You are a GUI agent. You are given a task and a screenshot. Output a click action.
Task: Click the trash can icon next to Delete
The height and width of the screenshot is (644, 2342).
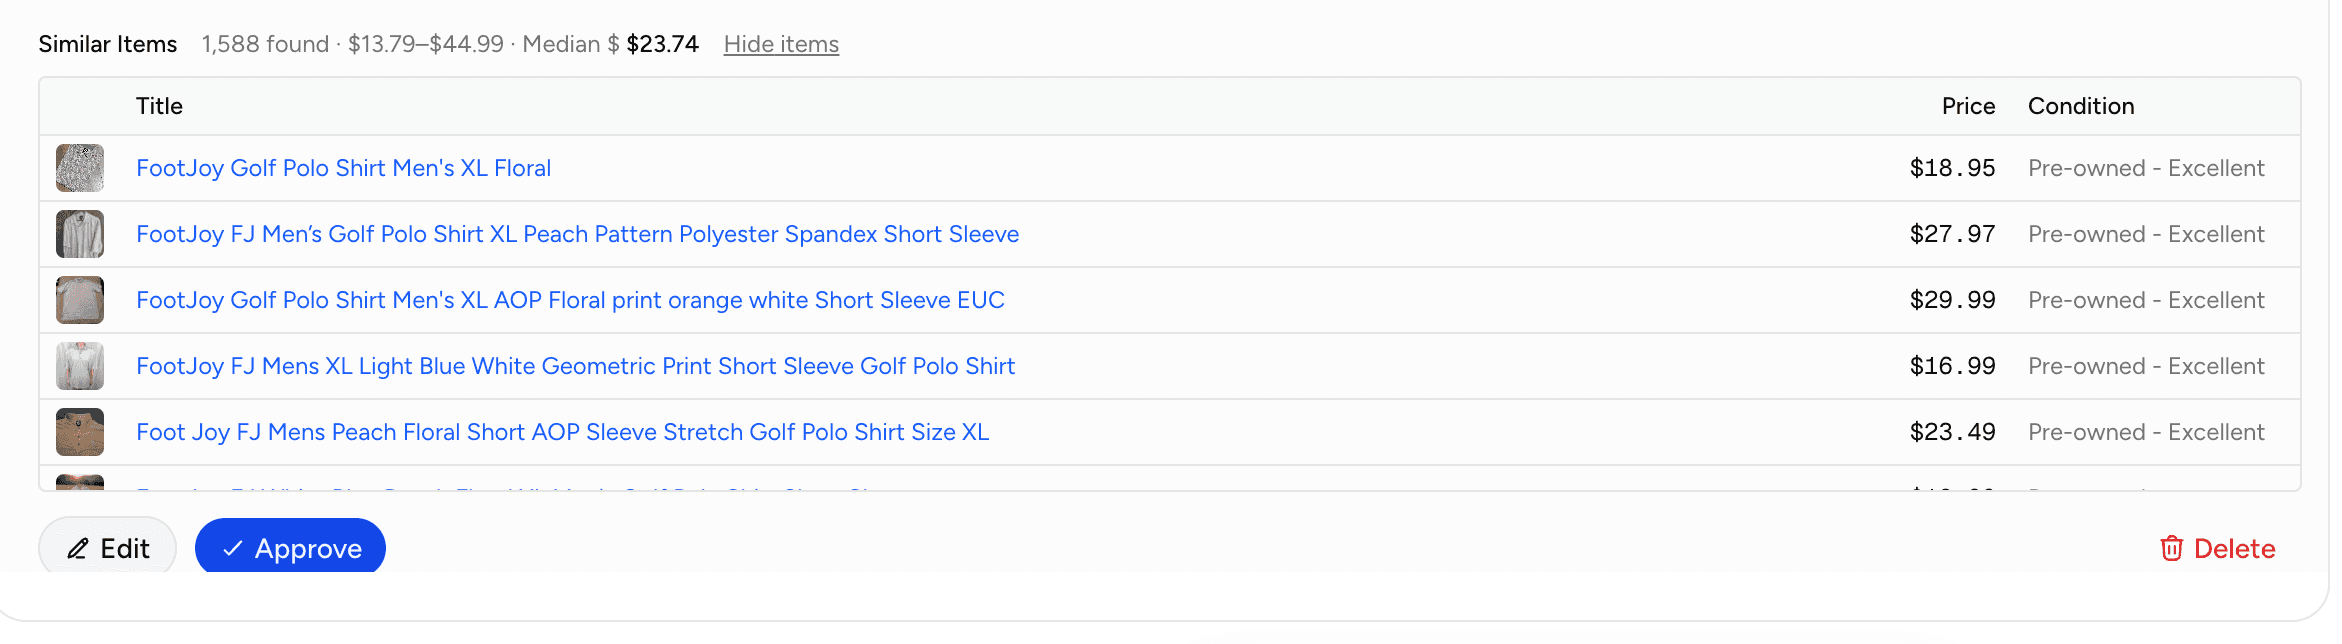(2172, 548)
